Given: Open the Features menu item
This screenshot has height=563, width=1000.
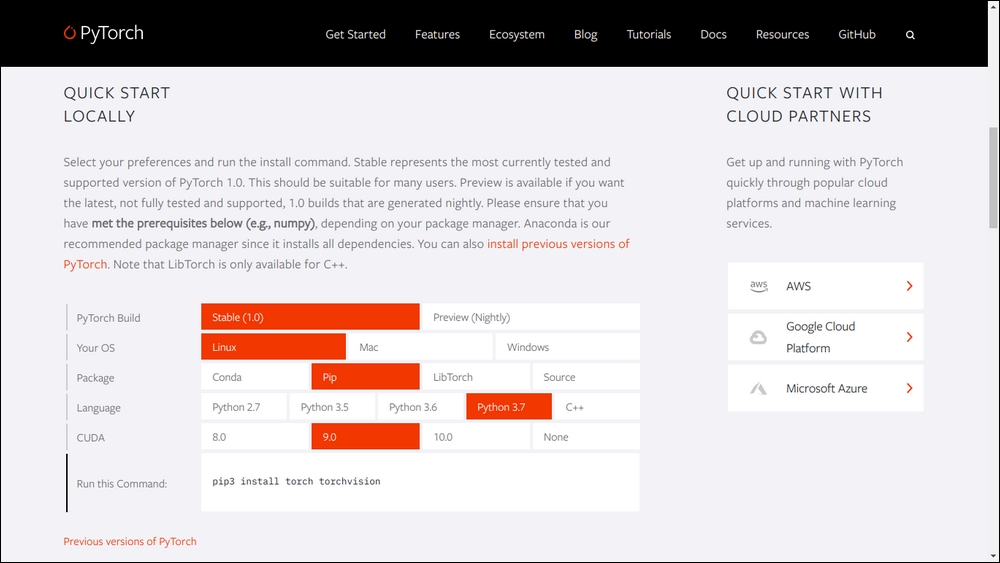Looking at the screenshot, I should 437,34.
